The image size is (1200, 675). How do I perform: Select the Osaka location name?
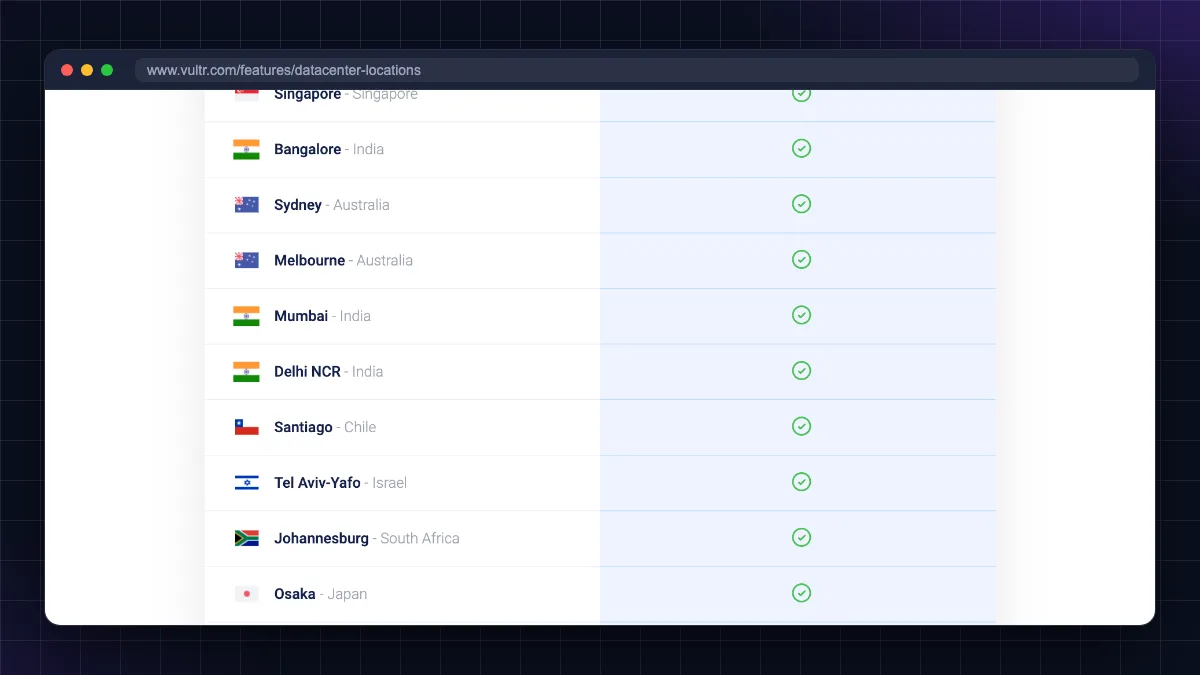coord(295,594)
